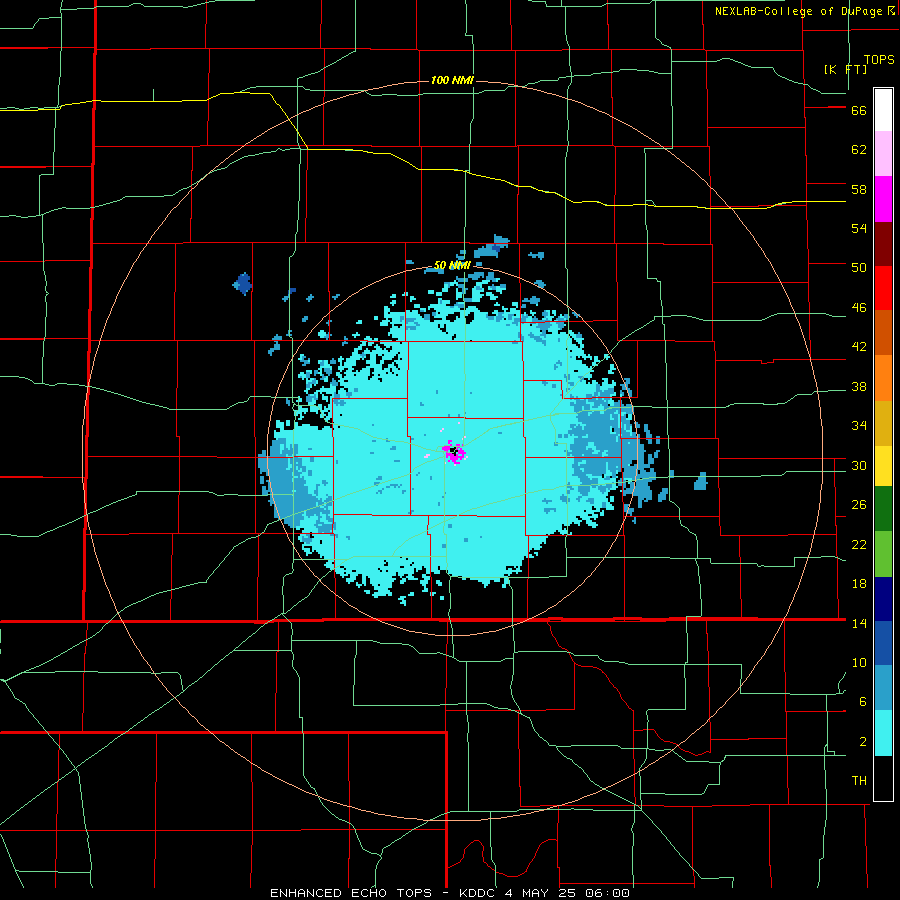Click the bright red legend swatch
The image size is (900, 900).
883,288
